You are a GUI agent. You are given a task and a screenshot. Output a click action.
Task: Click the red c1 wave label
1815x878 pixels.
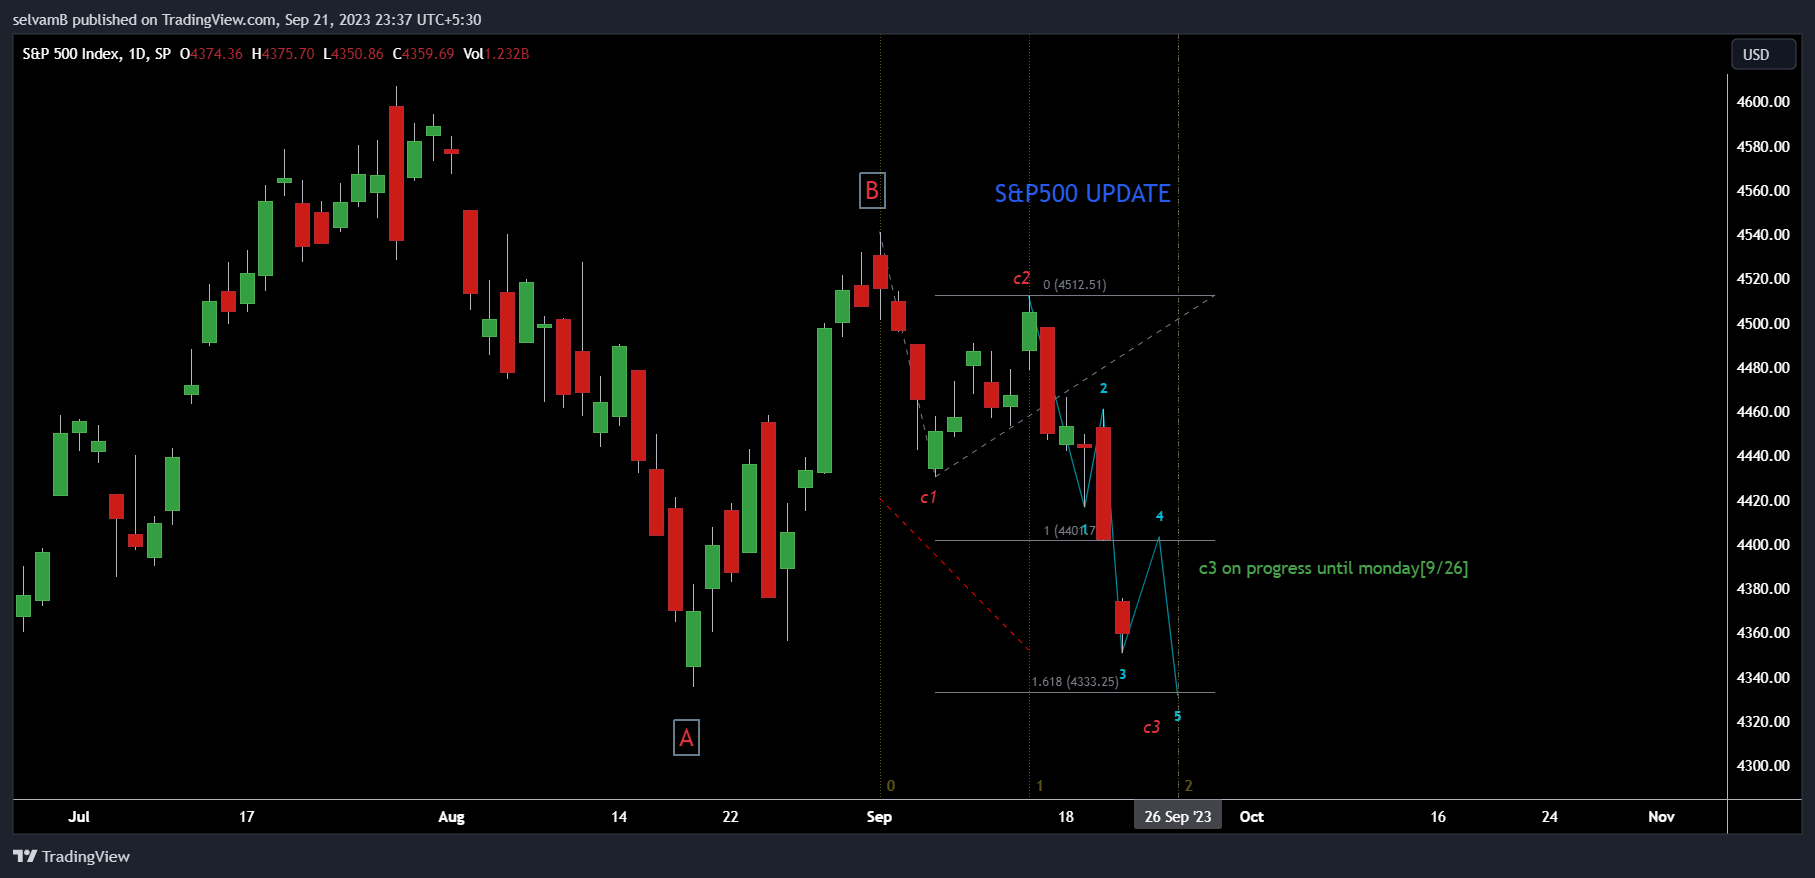point(928,497)
